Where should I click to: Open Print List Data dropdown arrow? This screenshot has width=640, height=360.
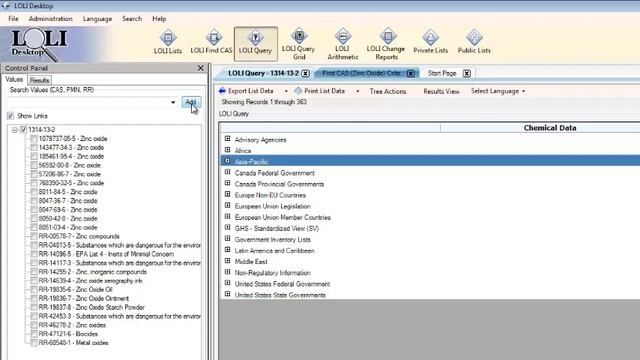[358, 91]
